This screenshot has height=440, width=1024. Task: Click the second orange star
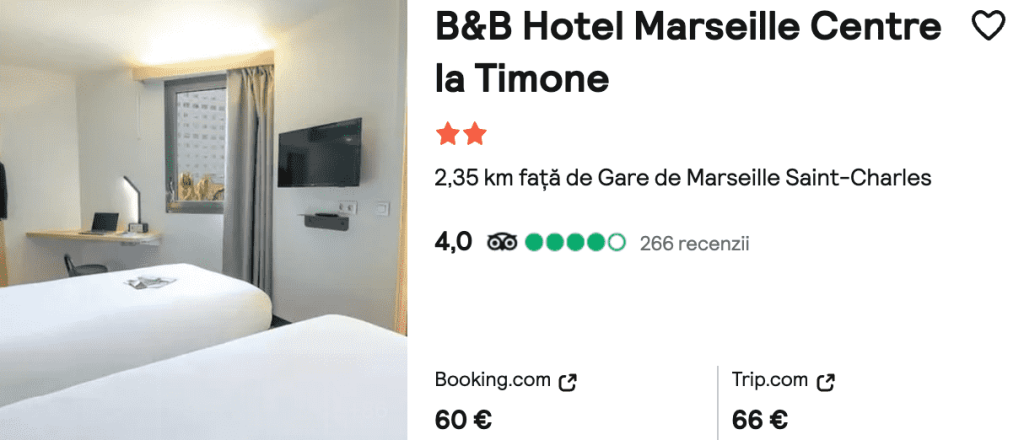475,134
